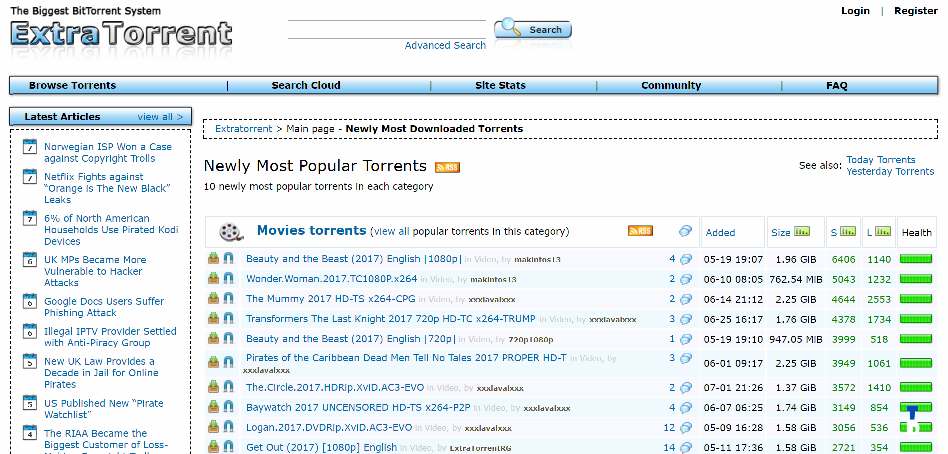Open comments bubble for Wonder.Woman row
This screenshot has width=948, height=454.
[686, 279]
